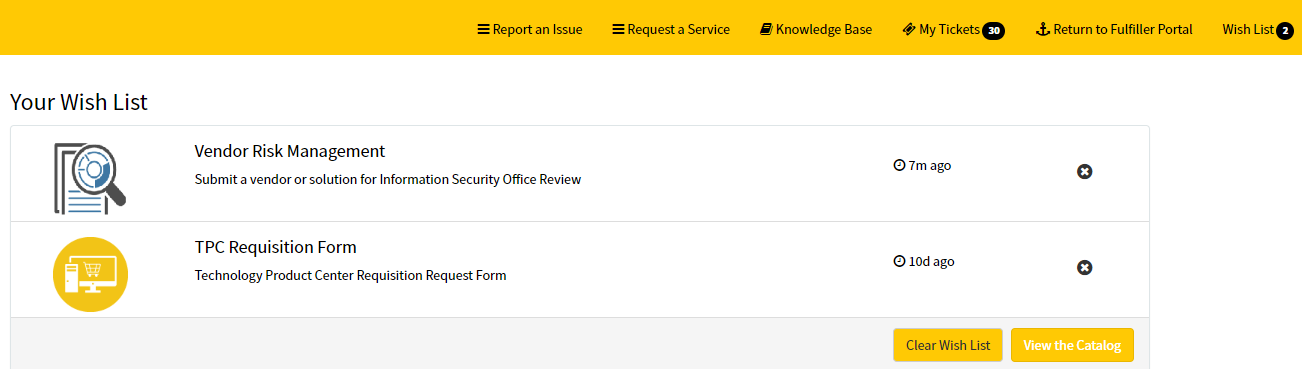
Task: Open the Request a Service menu
Action: (671, 29)
